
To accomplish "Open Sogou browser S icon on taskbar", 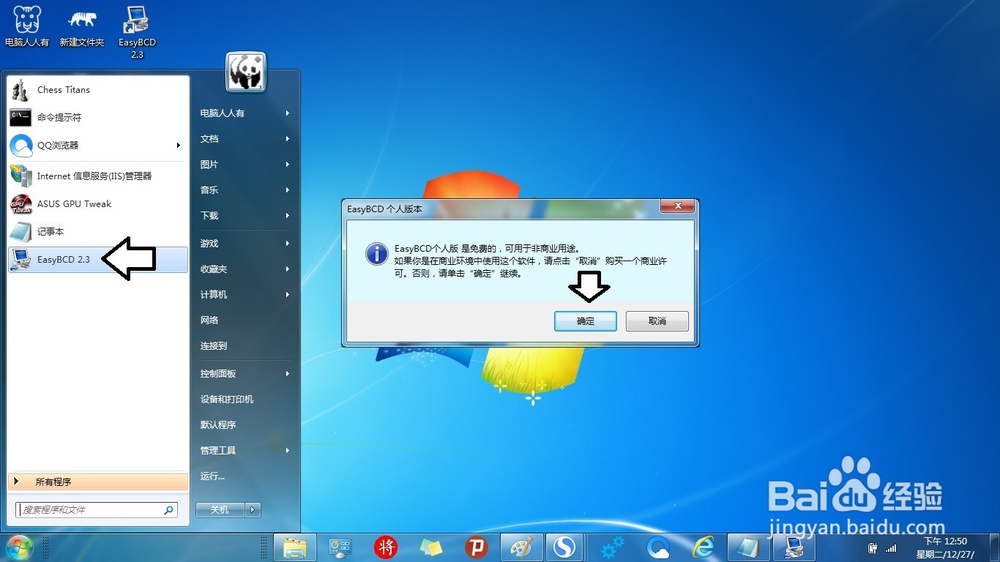I will pyautogui.click(x=564, y=547).
